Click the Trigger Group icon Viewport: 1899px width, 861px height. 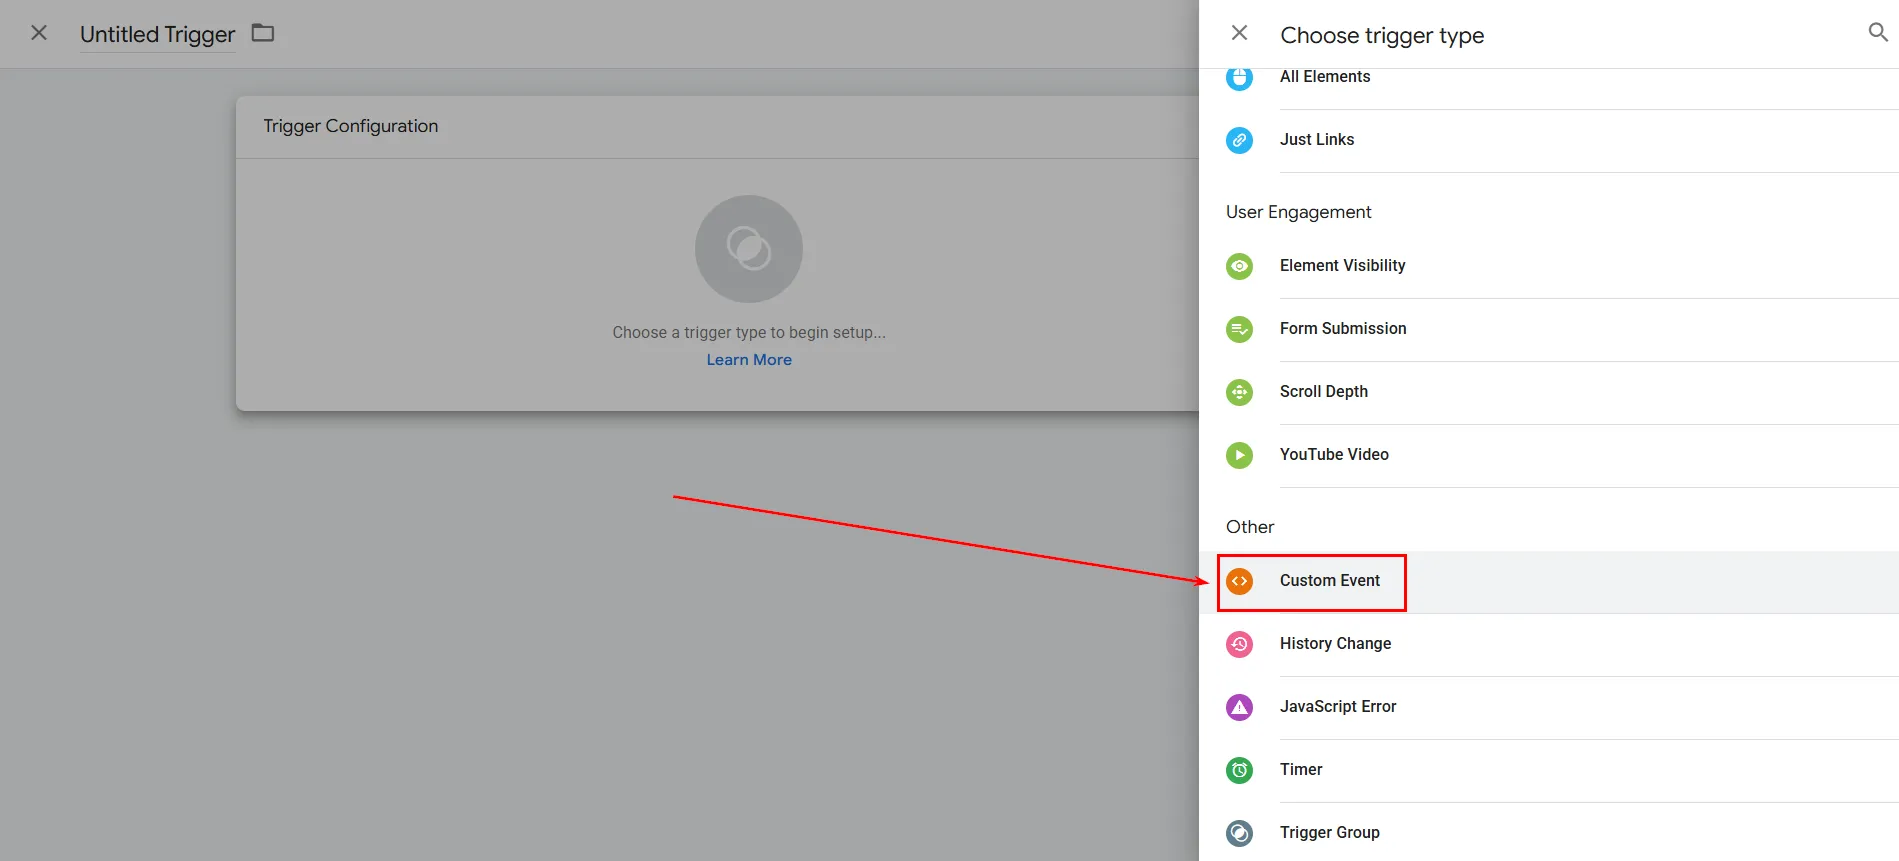(x=1239, y=833)
